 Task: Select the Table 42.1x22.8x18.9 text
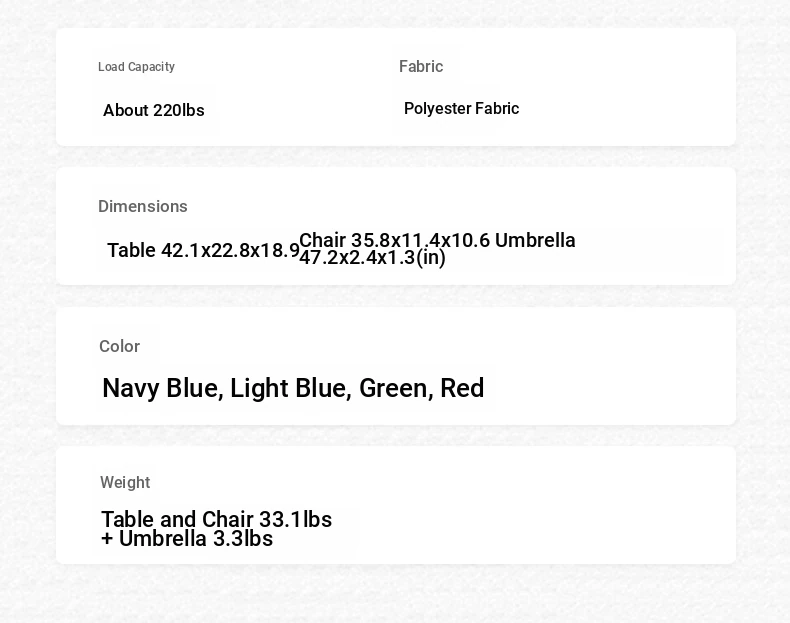pos(204,250)
